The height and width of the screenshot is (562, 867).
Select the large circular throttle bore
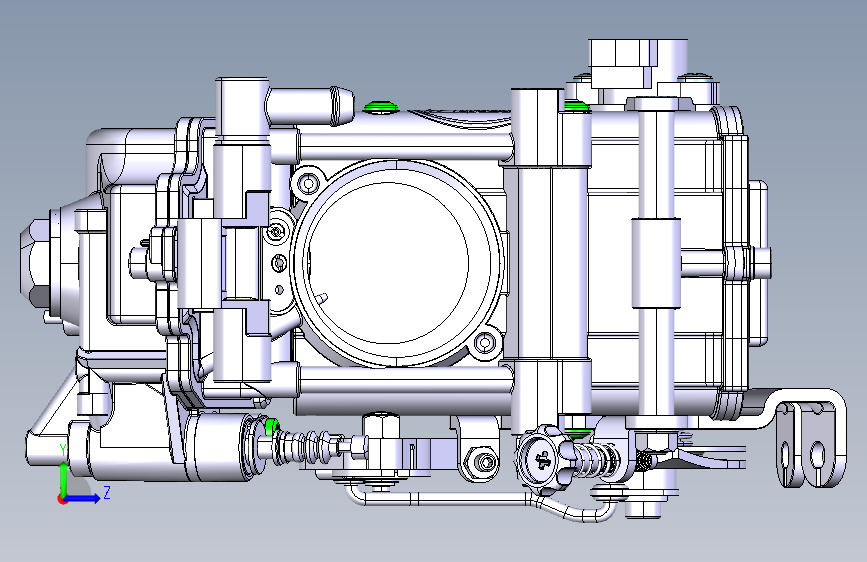coord(398,263)
